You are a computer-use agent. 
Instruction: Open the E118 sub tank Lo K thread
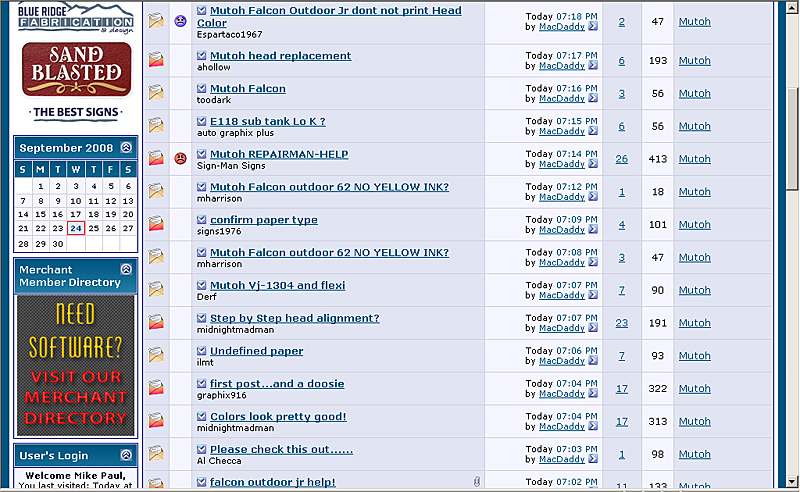[267, 121]
